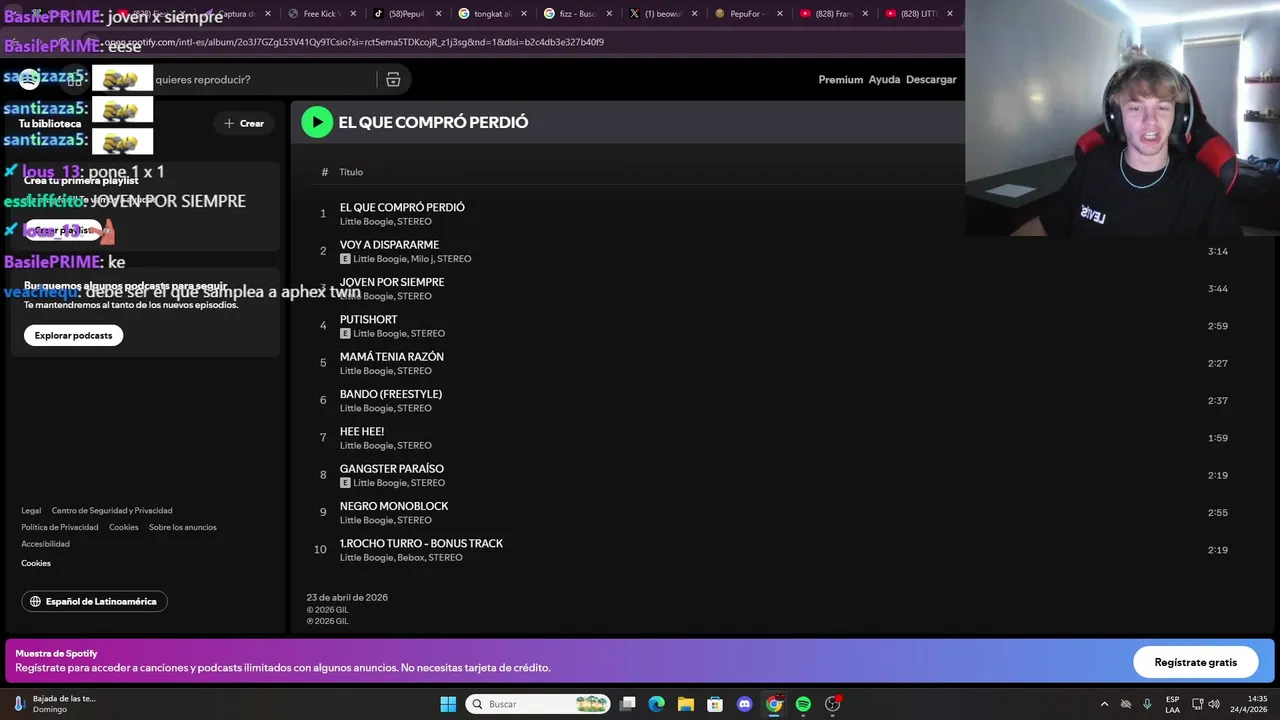Open OBS Studio icon on the taskbar
This screenshot has width=1280, height=720.
pyautogui.click(x=833, y=704)
